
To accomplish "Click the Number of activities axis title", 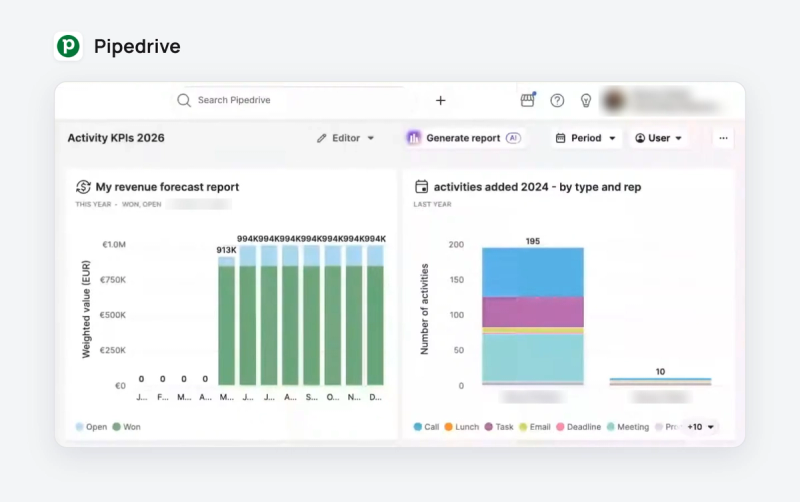I will 424,309.
